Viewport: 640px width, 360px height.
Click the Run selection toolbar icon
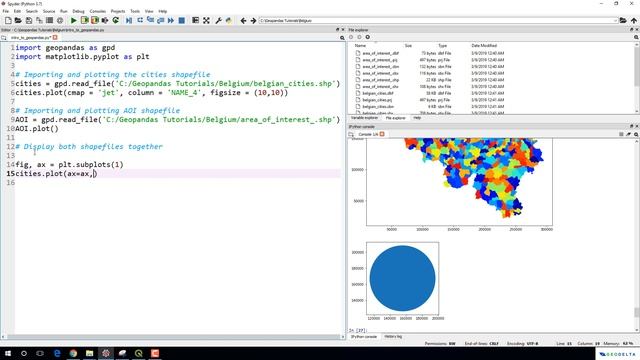(x=105, y=20)
